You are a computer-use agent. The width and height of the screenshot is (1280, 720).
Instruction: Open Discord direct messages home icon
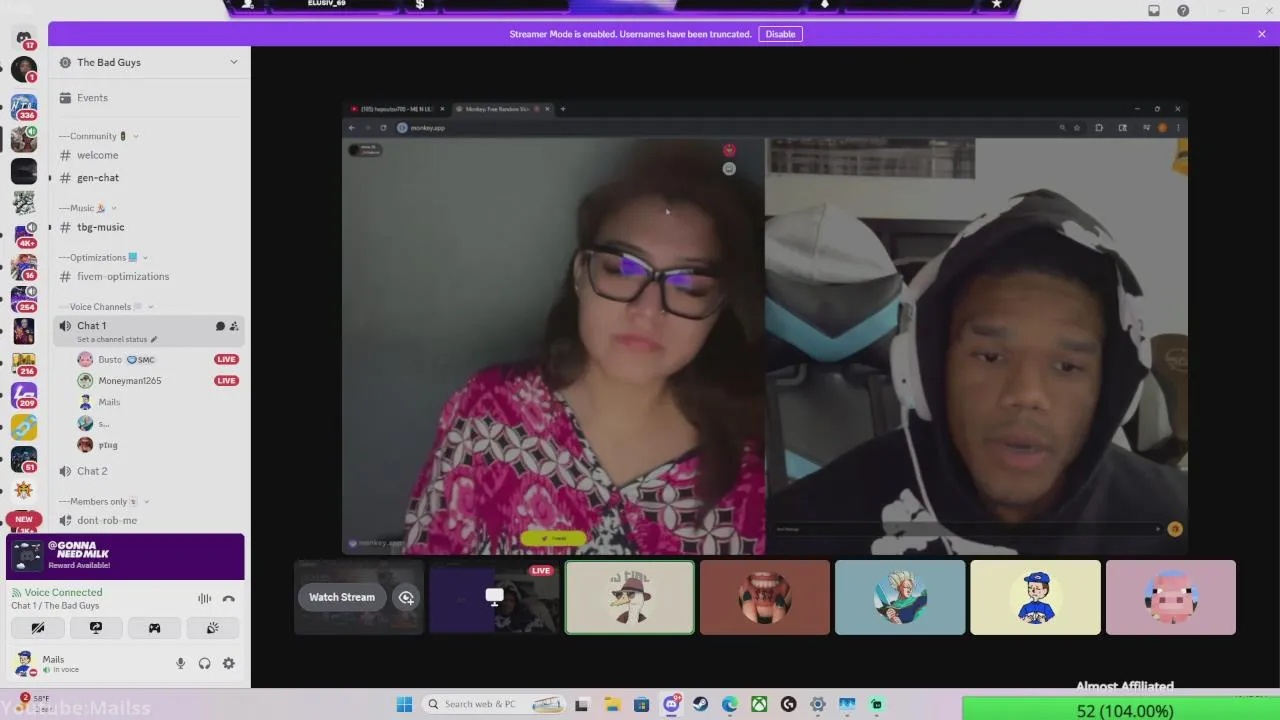pos(24,38)
